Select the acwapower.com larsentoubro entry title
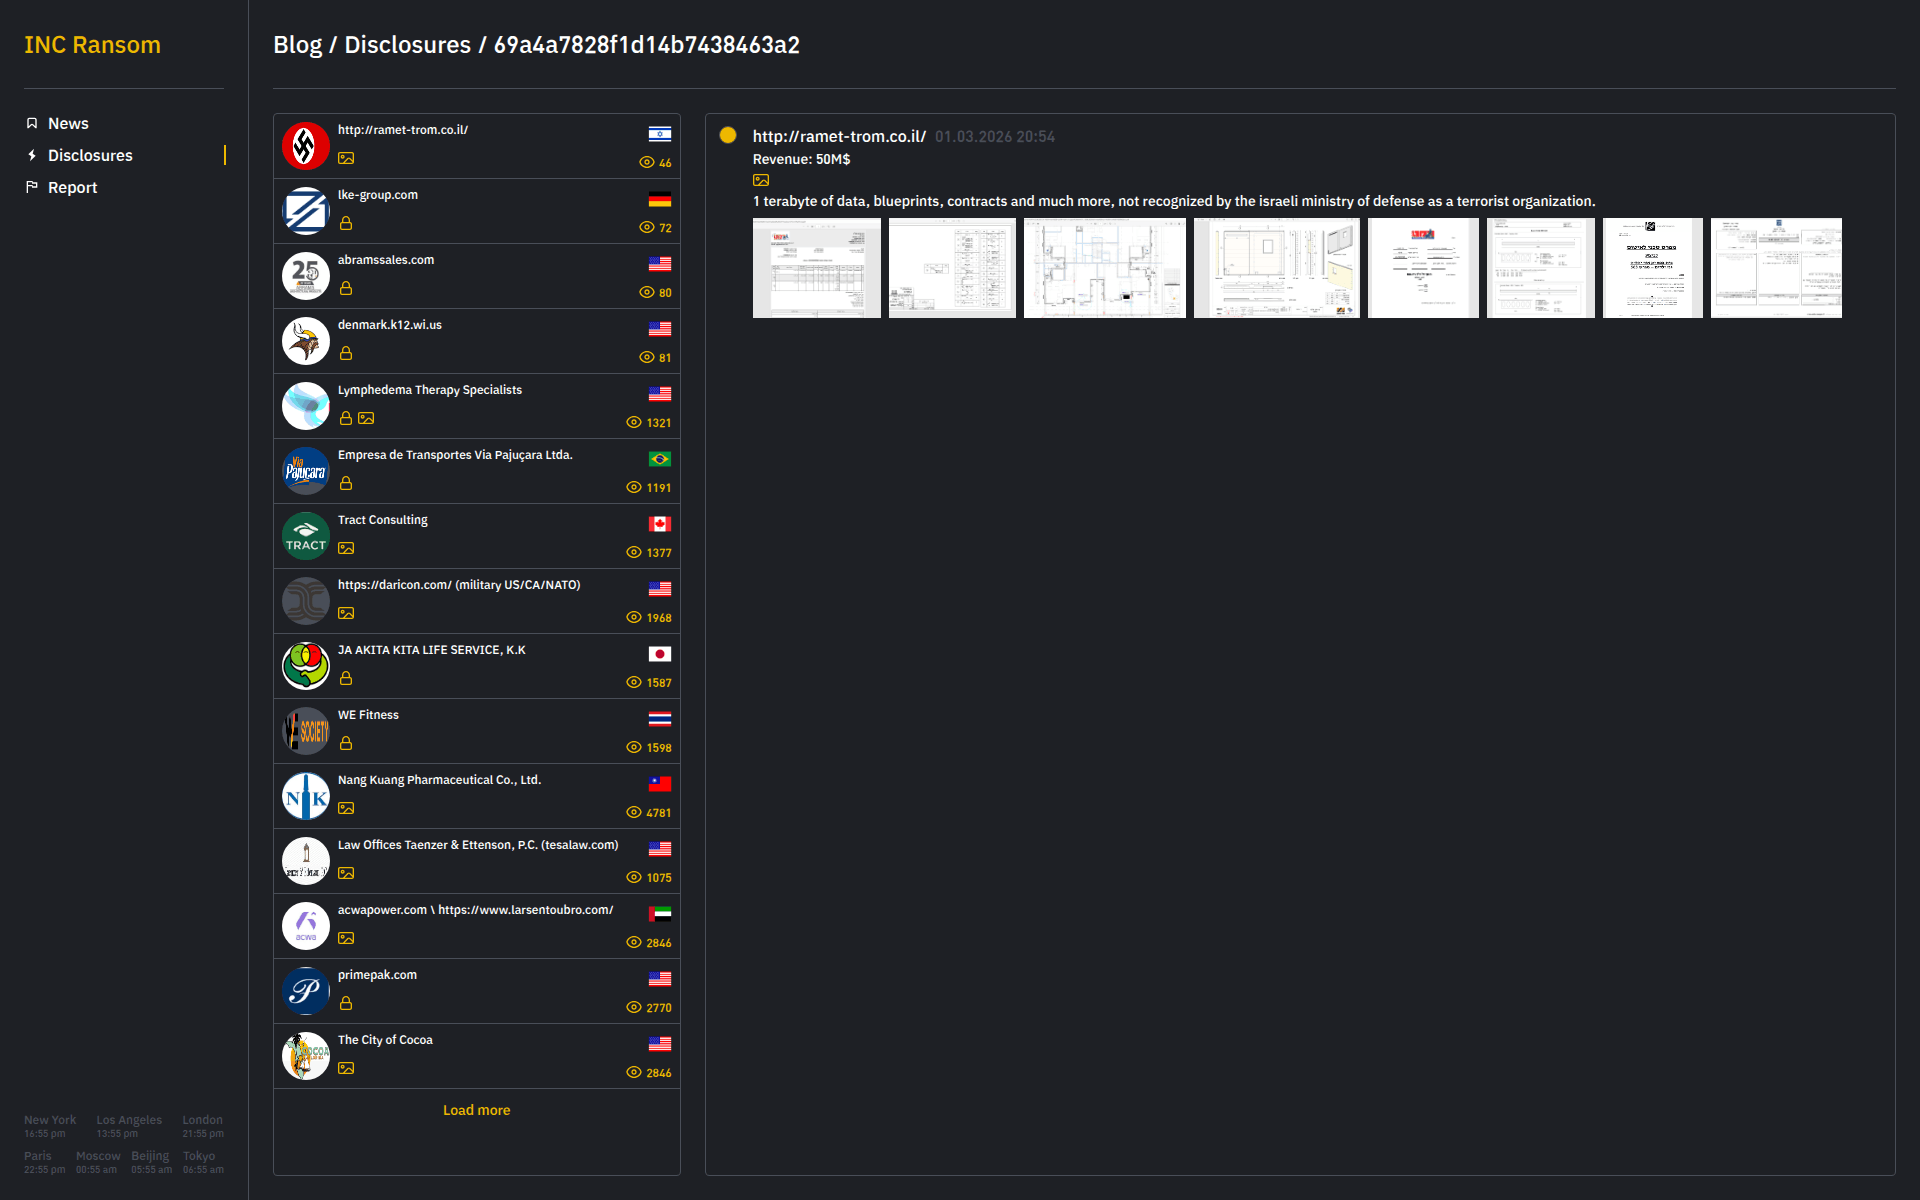The height and width of the screenshot is (1200, 1920). (x=476, y=910)
